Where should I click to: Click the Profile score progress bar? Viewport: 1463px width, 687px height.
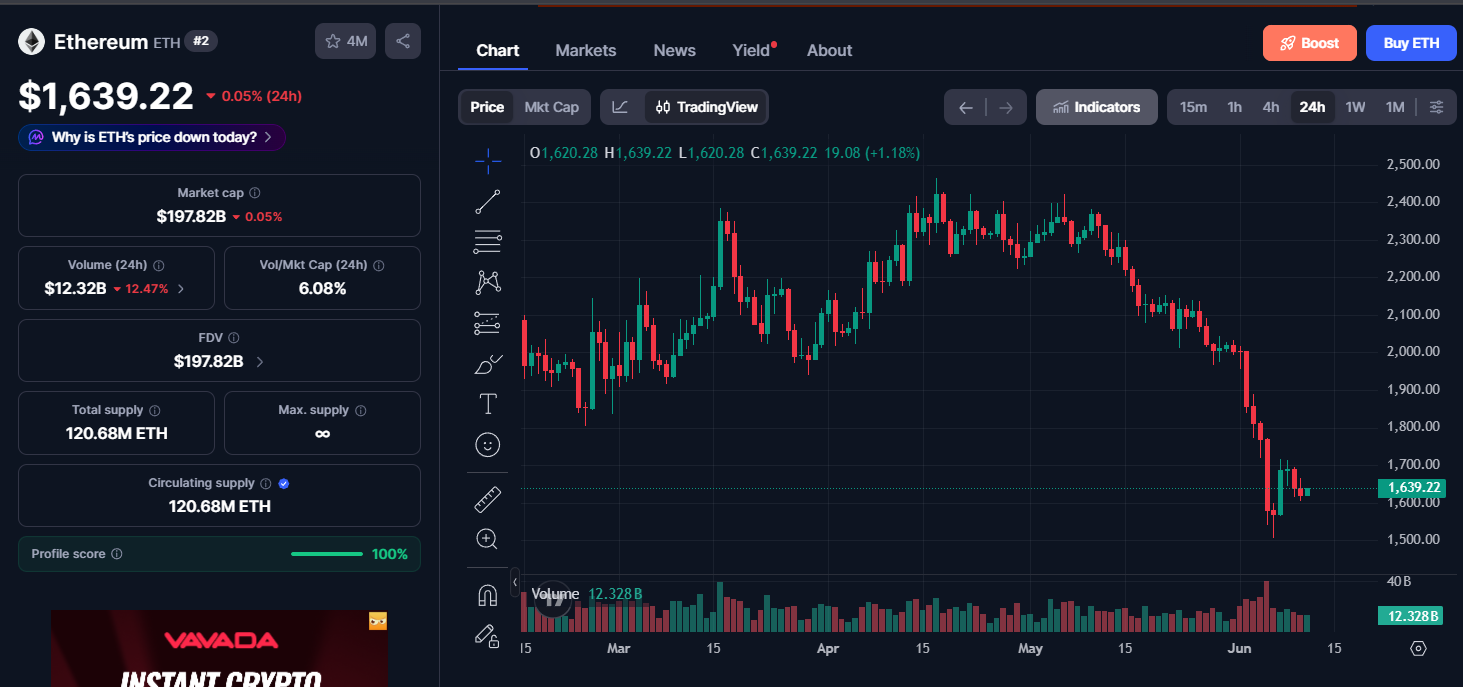(x=327, y=554)
